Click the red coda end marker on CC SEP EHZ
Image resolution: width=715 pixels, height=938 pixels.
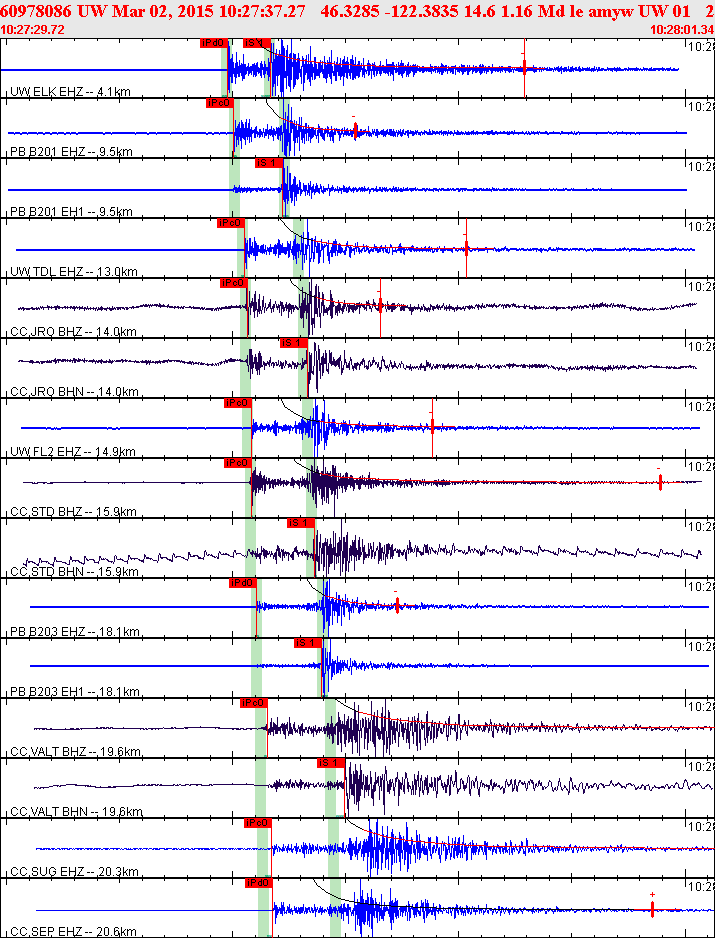pos(652,909)
